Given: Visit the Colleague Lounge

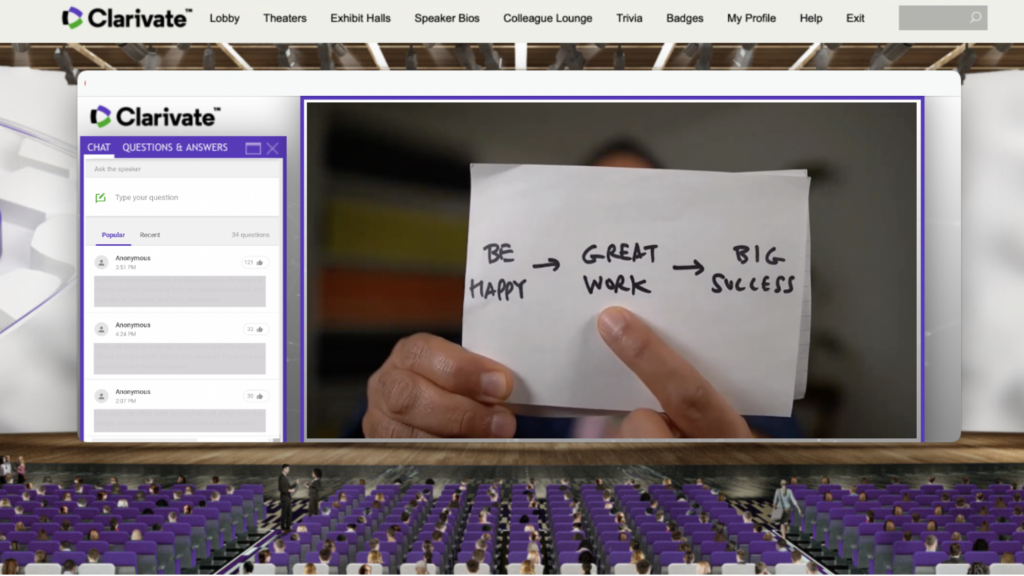Looking at the screenshot, I should [x=547, y=18].
